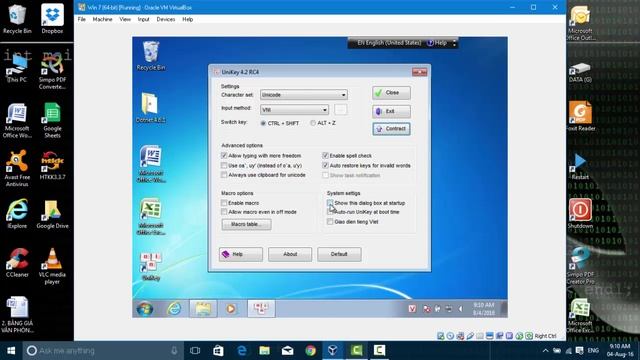Open Foxit Reader desktop icon

tap(580, 117)
